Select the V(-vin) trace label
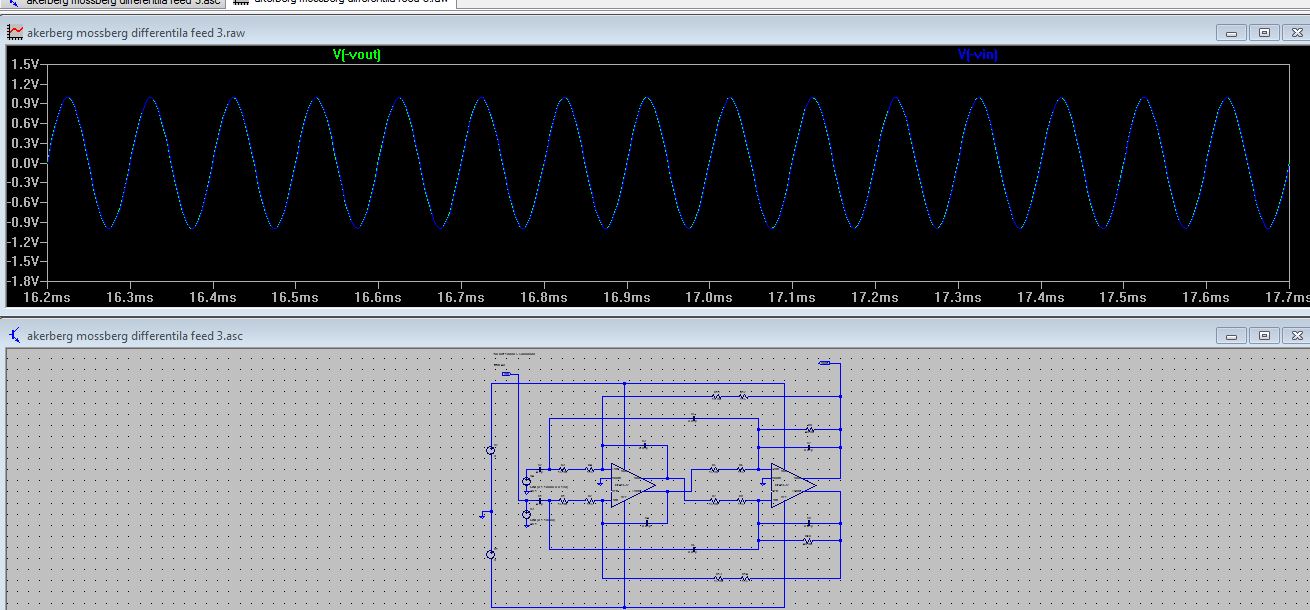The width and height of the screenshot is (1310, 610). tap(977, 55)
